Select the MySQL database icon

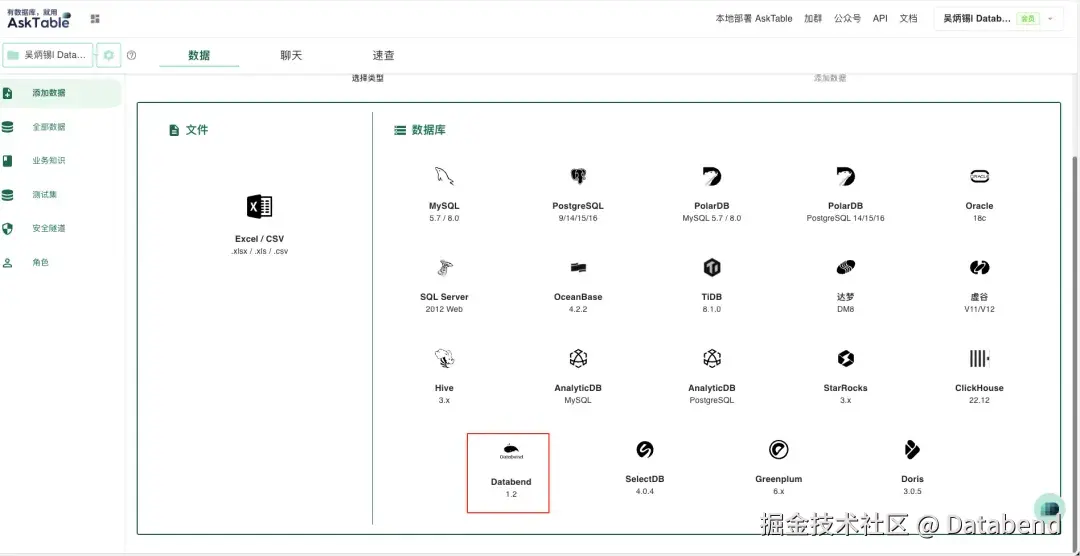[x=444, y=176]
